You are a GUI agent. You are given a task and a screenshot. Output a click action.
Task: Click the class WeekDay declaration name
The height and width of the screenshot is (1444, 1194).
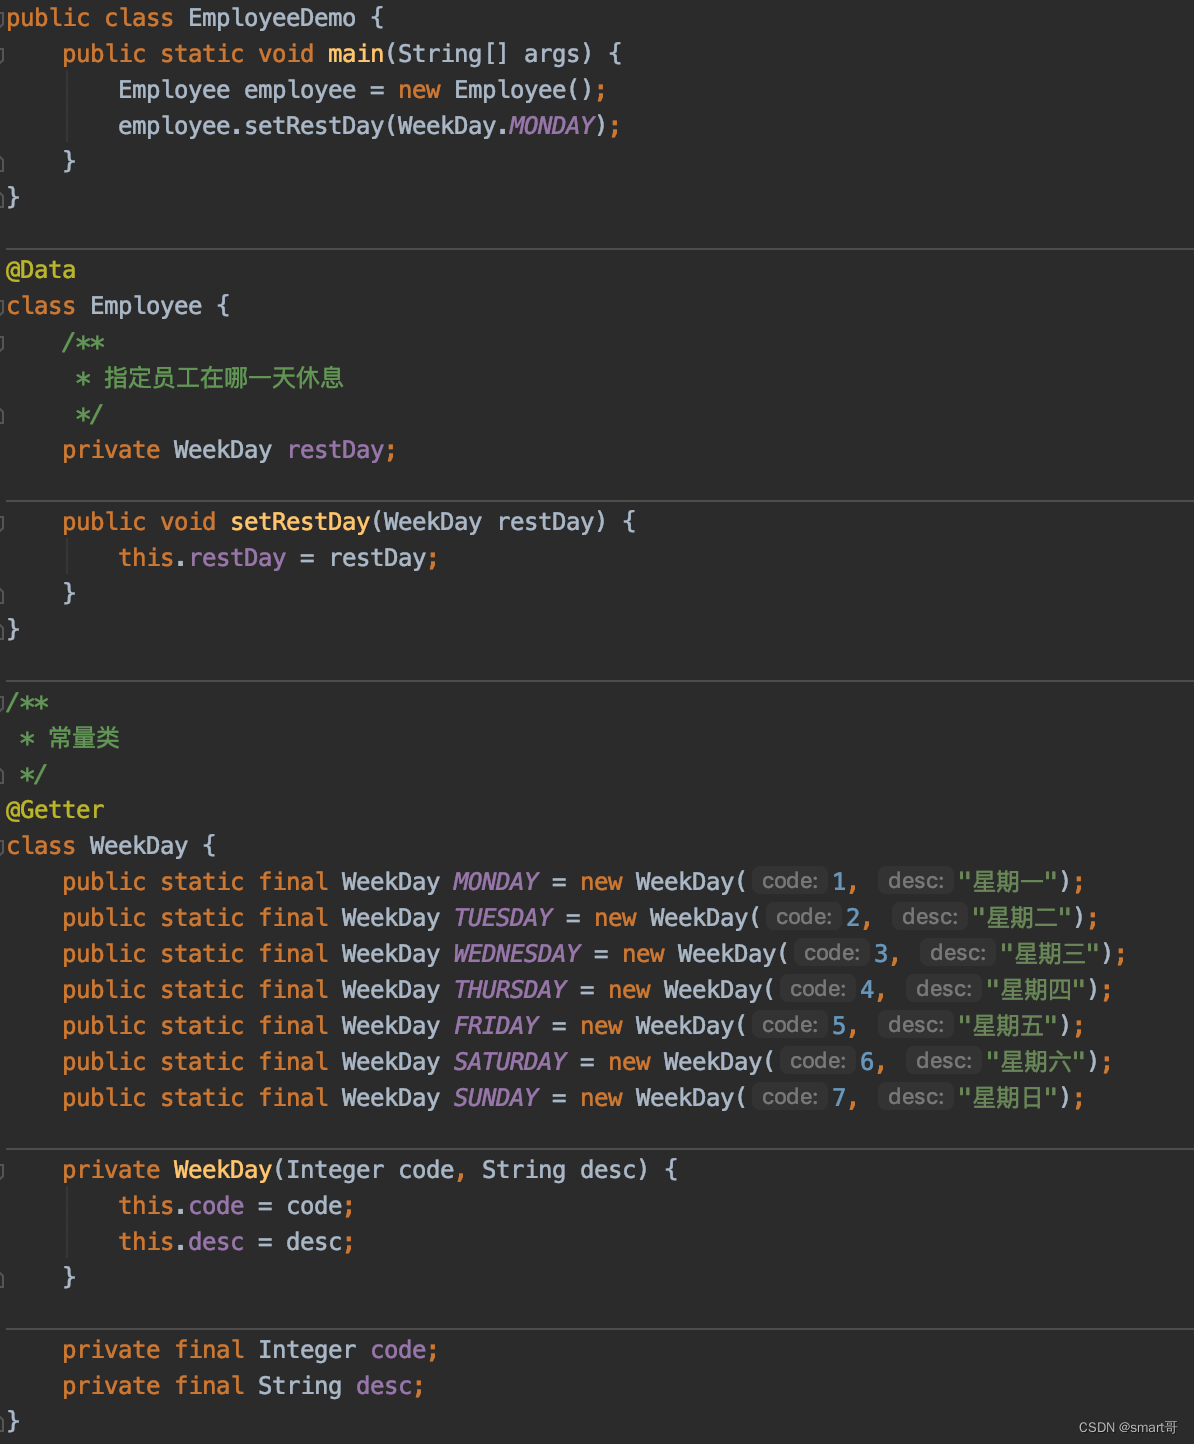point(139,846)
